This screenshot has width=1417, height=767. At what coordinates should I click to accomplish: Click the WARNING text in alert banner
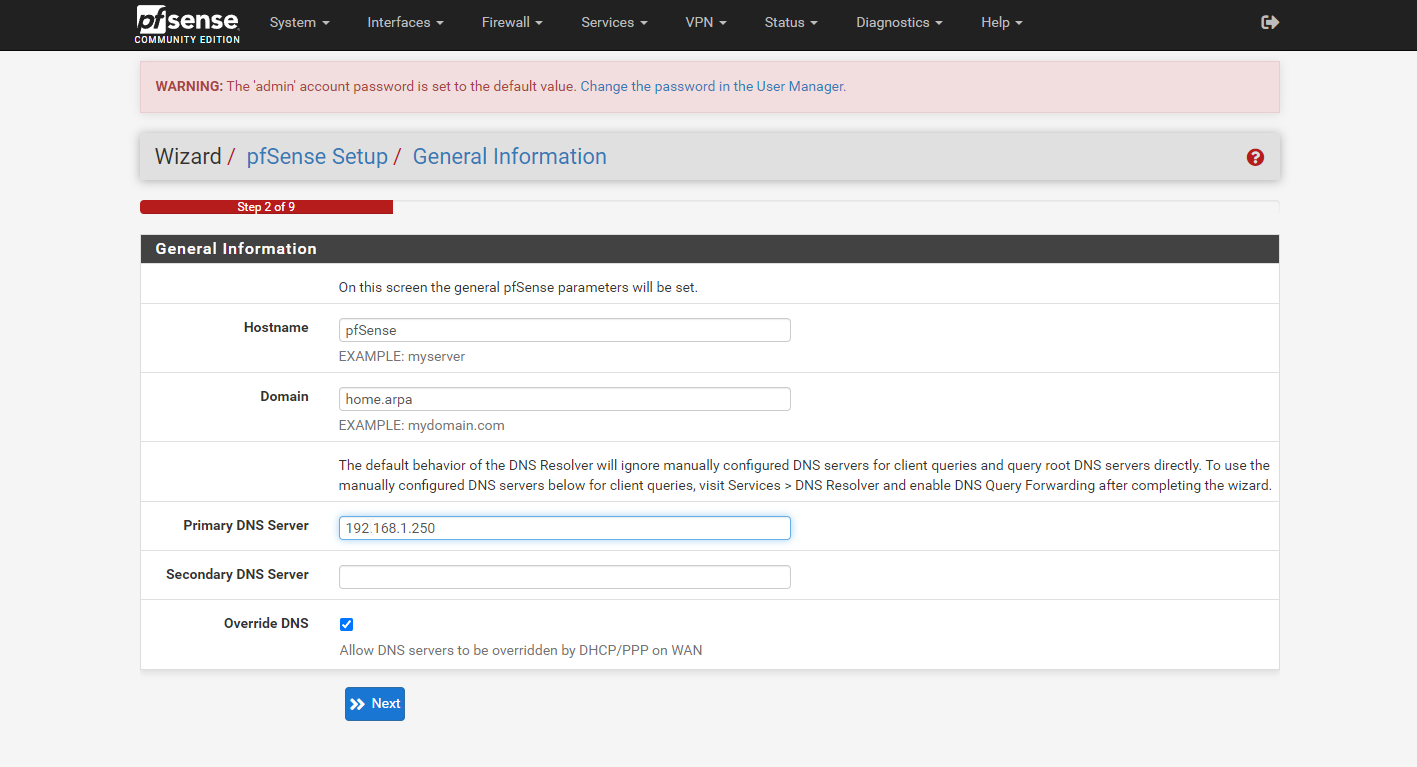click(x=189, y=87)
